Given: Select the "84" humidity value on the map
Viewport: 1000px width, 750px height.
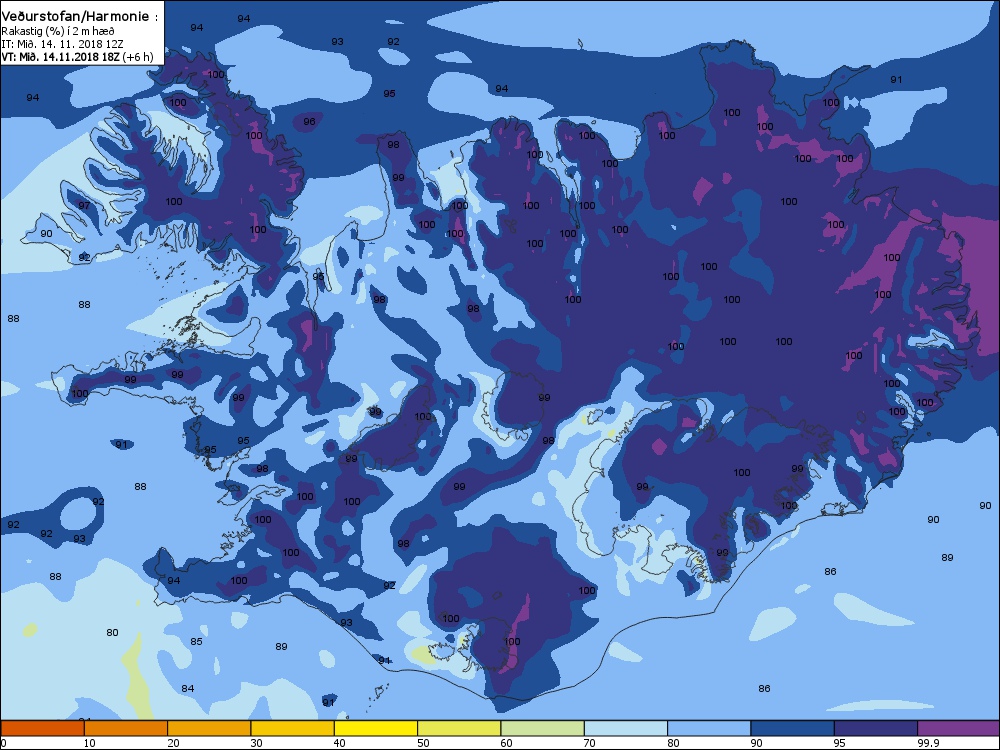Looking at the screenshot, I should (x=188, y=689).
